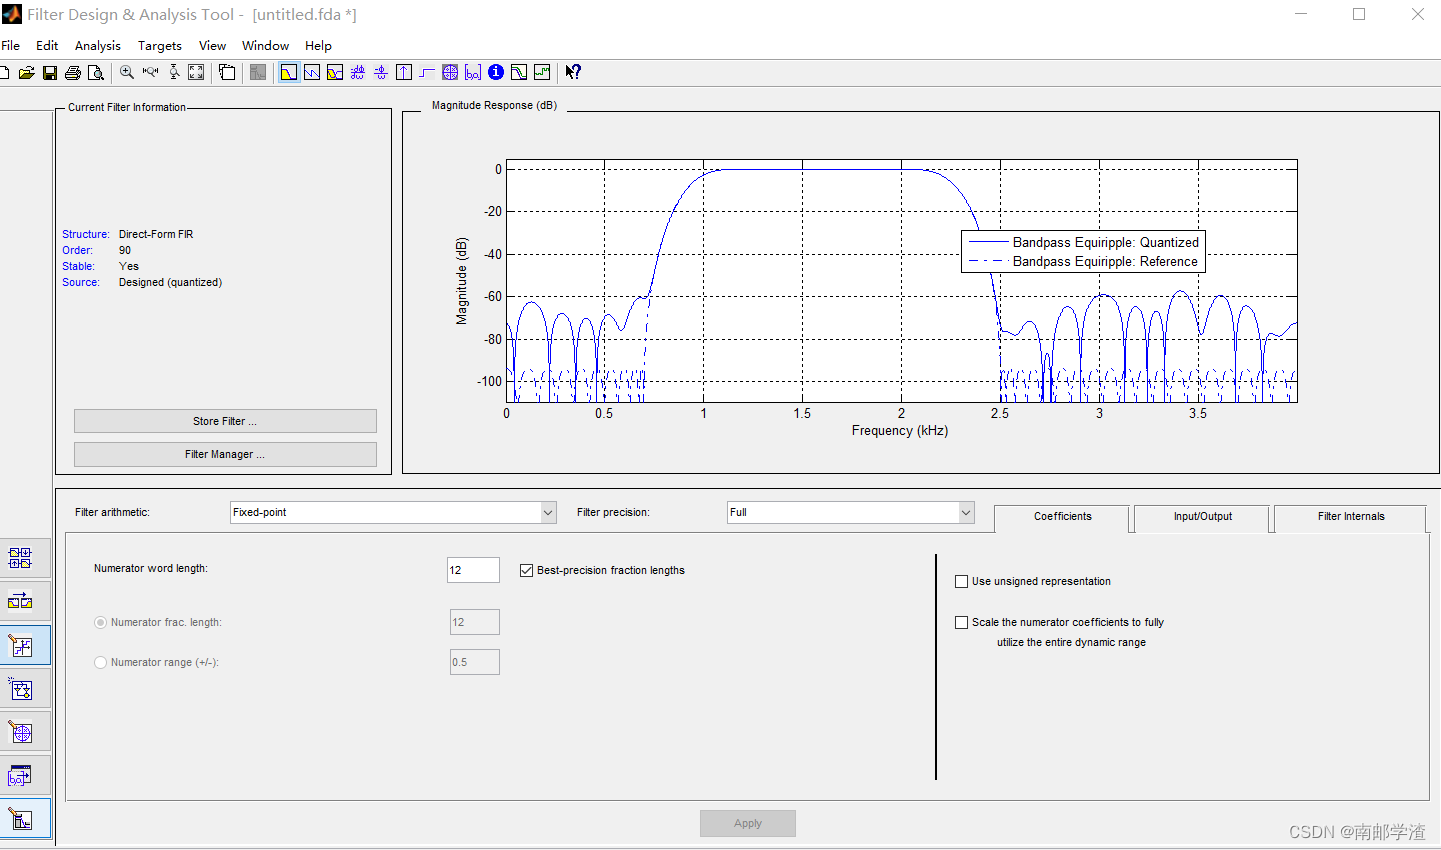Select the plot legend box
The height and width of the screenshot is (850, 1441).
click(1083, 251)
